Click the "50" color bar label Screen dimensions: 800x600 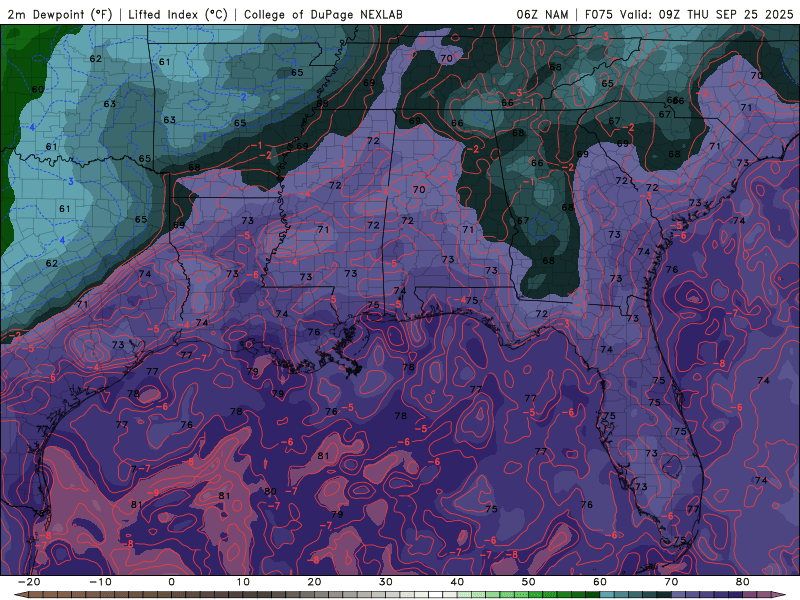pos(529,582)
